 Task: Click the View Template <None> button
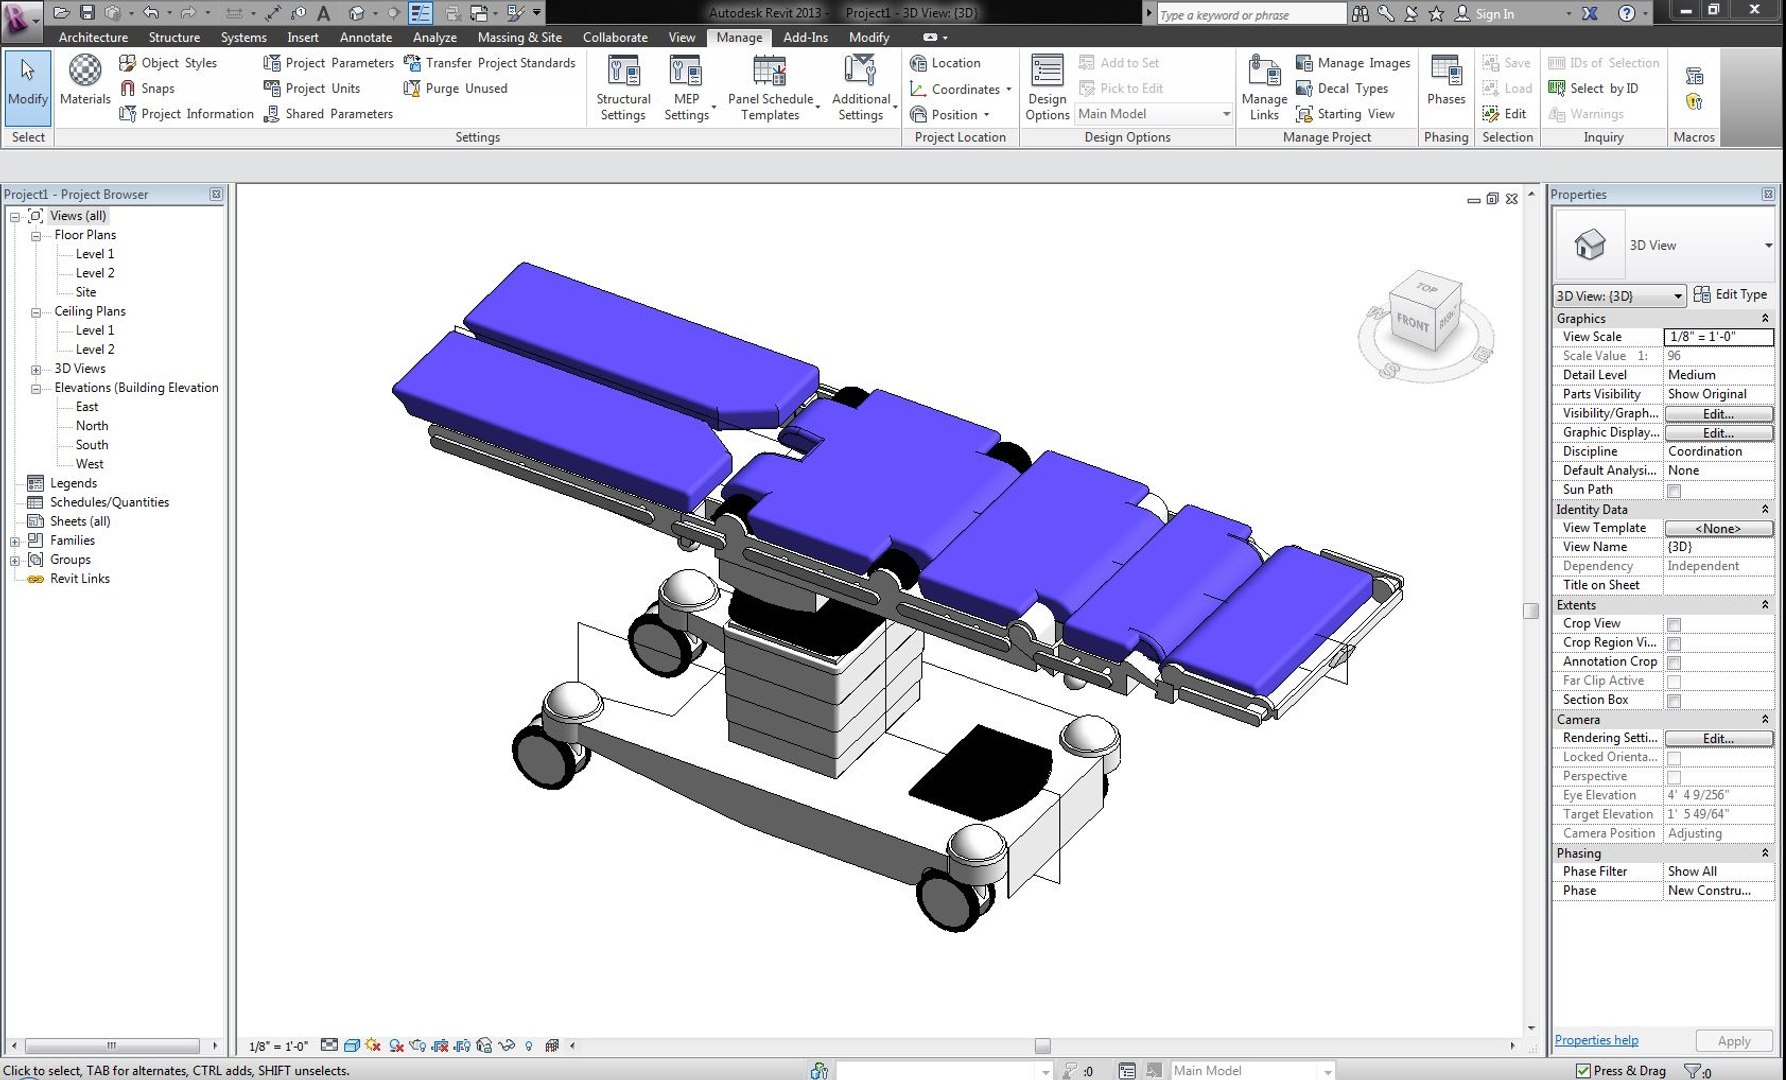pyautogui.click(x=1718, y=529)
